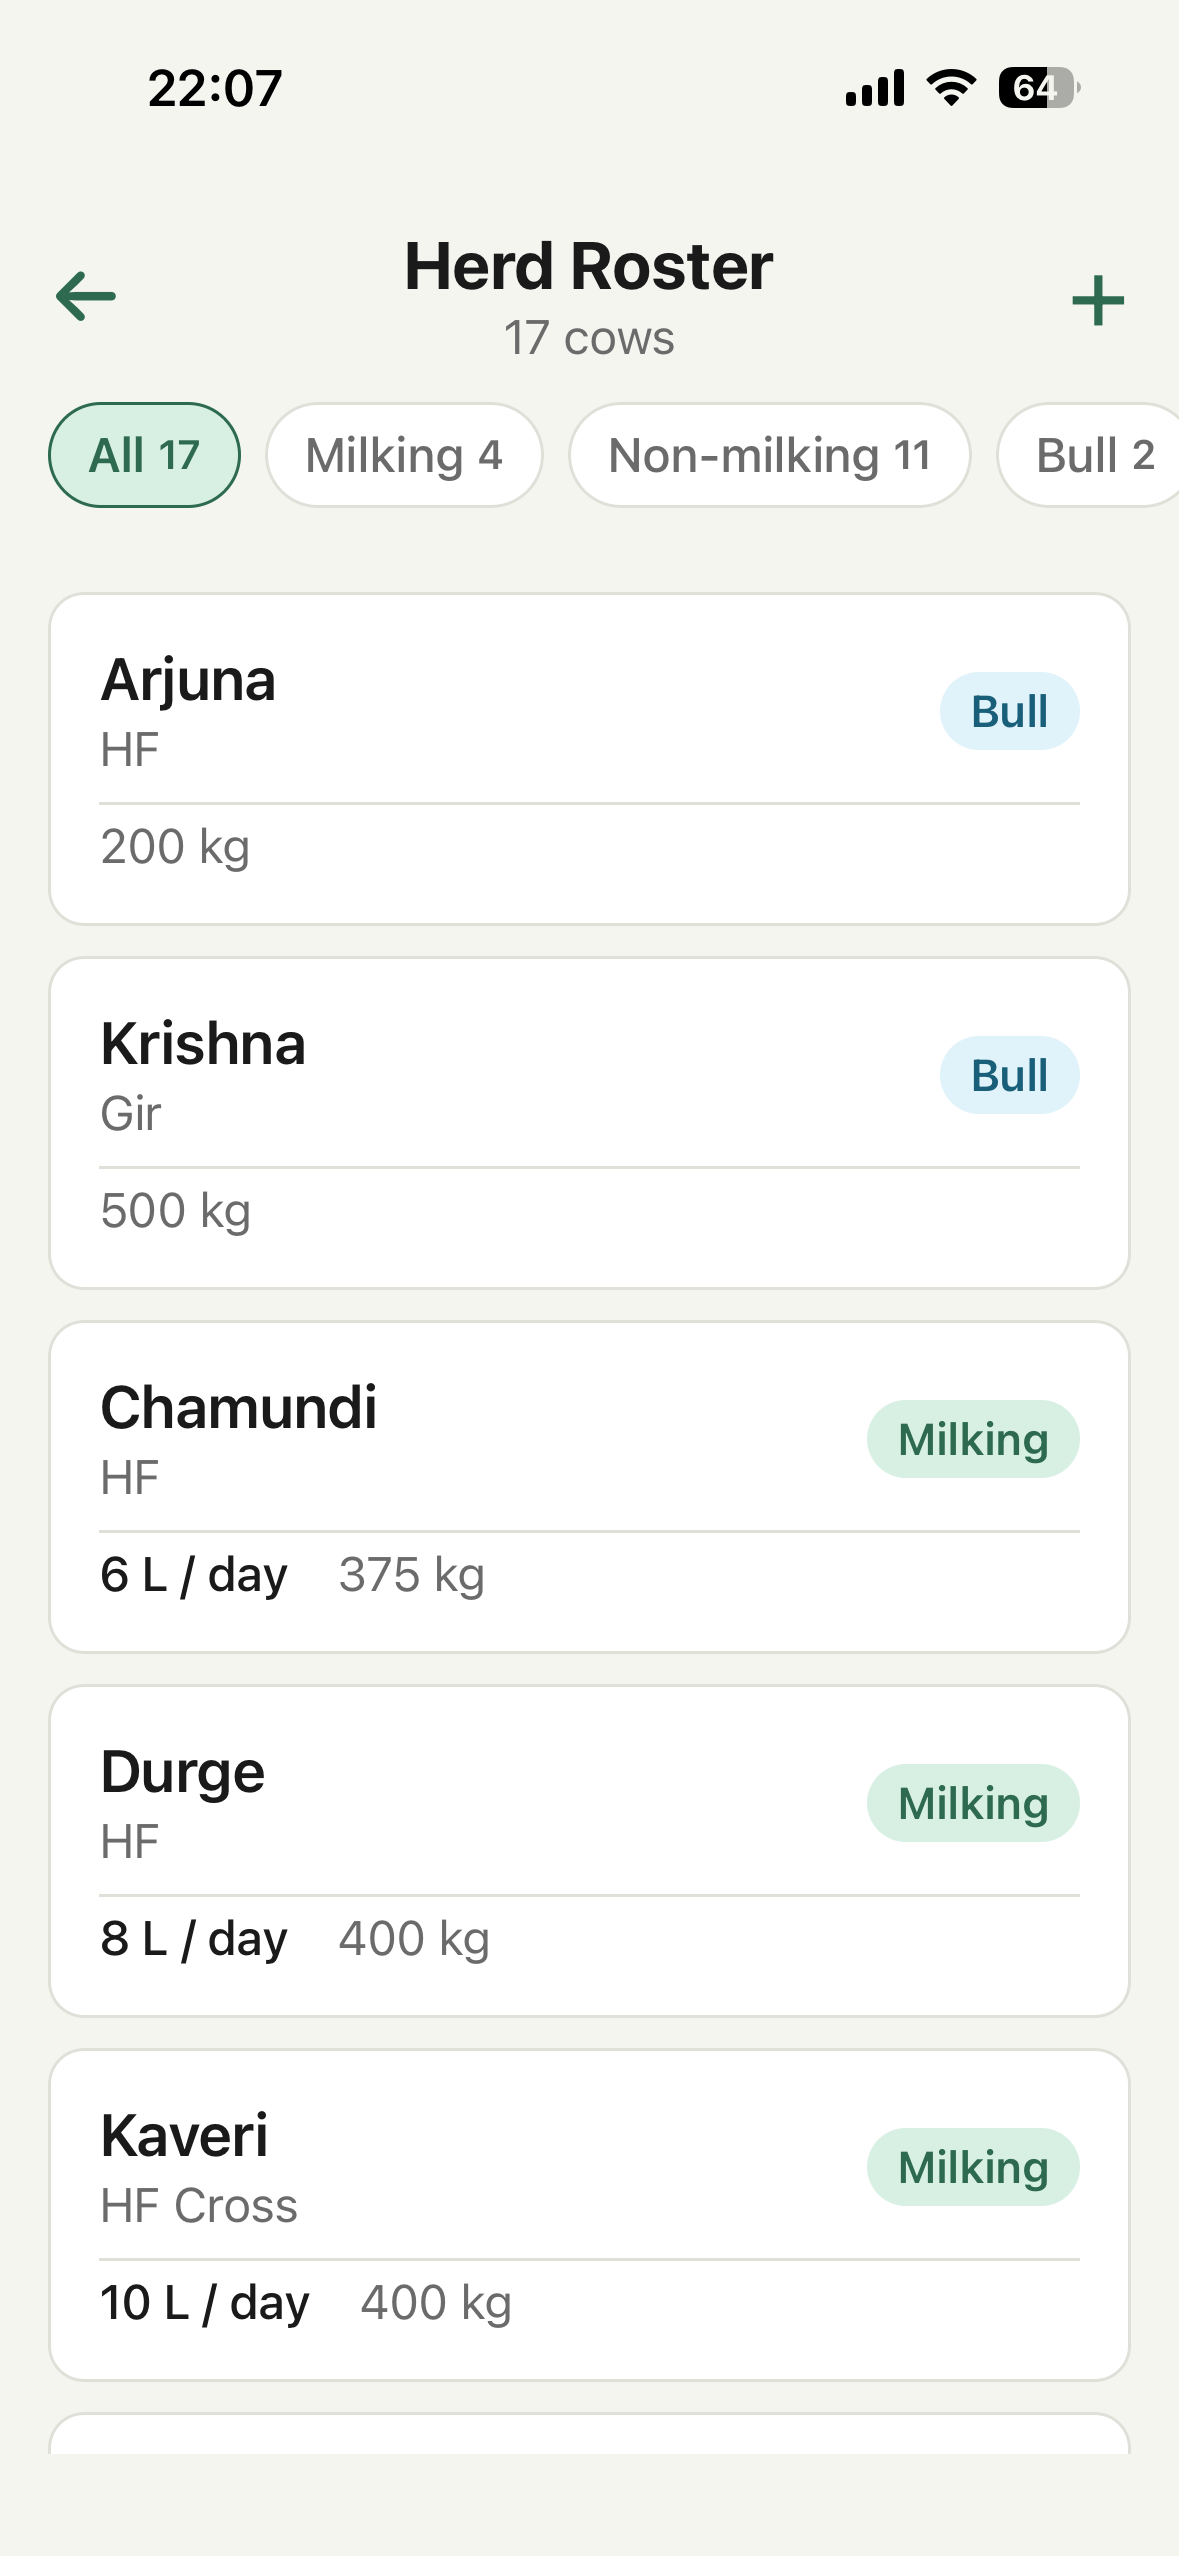Tap the Herd Roster title
Image resolution: width=1179 pixels, height=2556 pixels.
tap(588, 267)
